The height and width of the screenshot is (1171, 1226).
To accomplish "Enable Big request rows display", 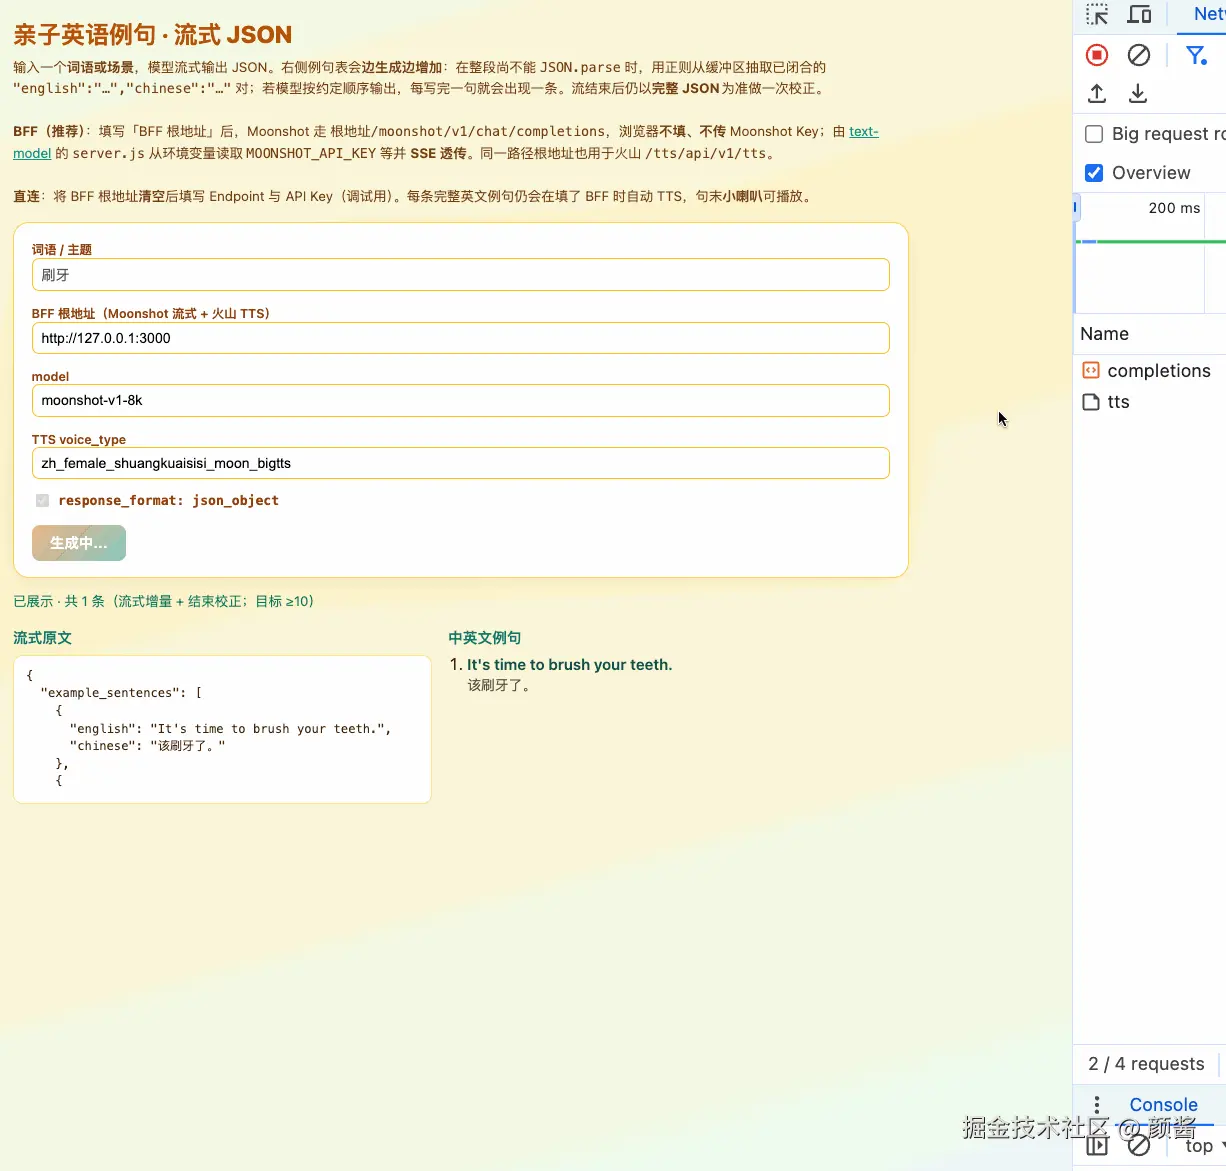I will pos(1093,133).
